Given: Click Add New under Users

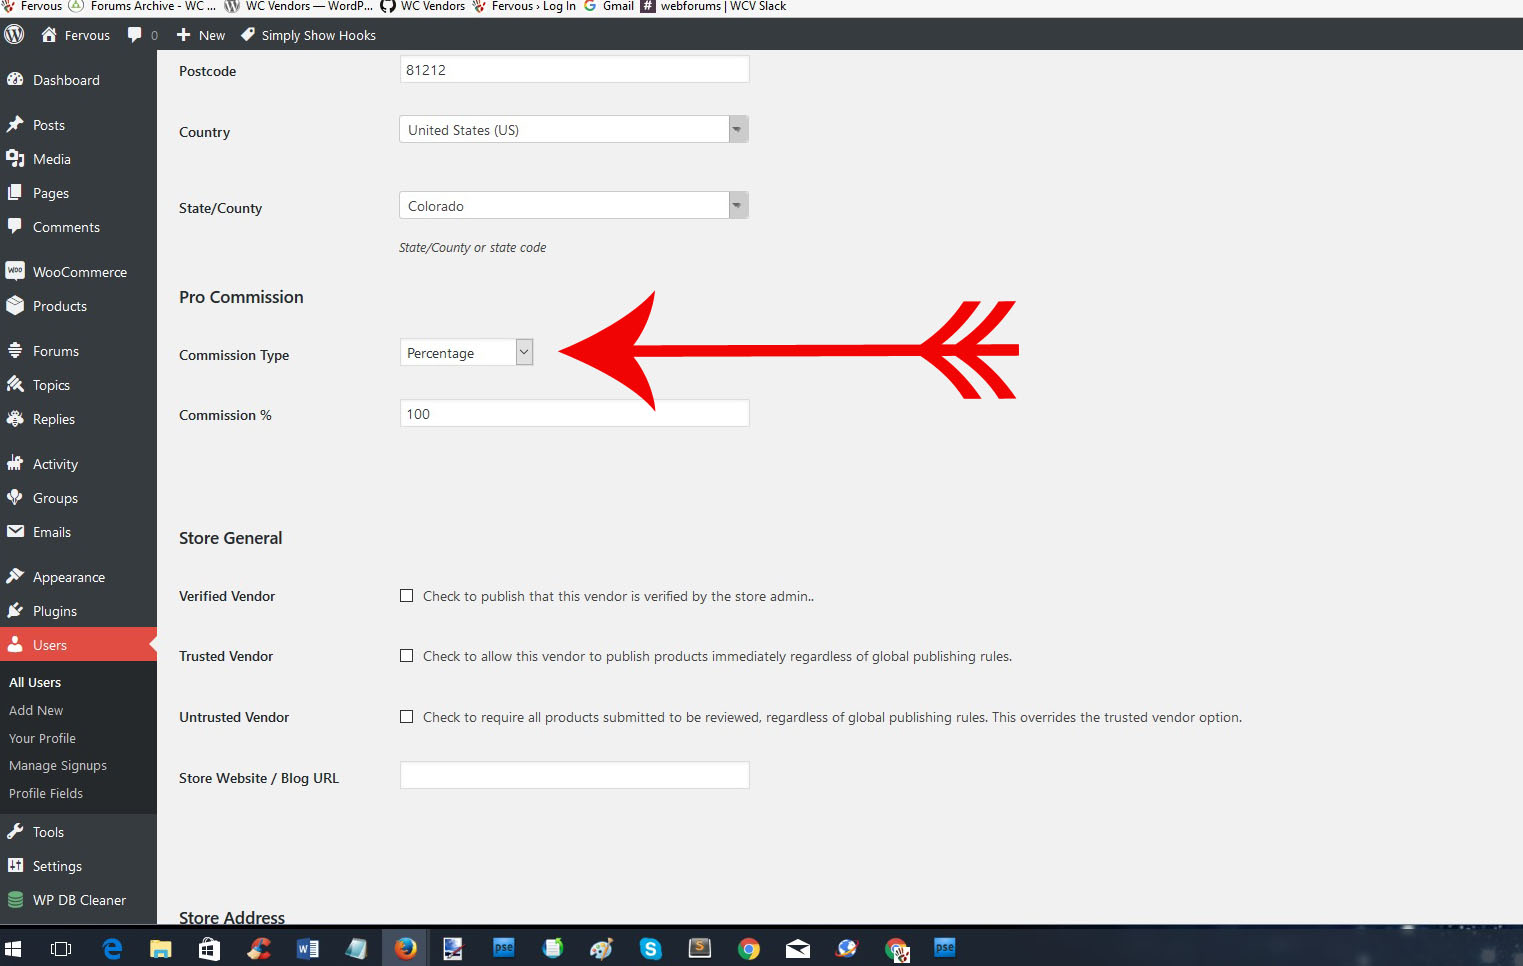Looking at the screenshot, I should point(36,710).
